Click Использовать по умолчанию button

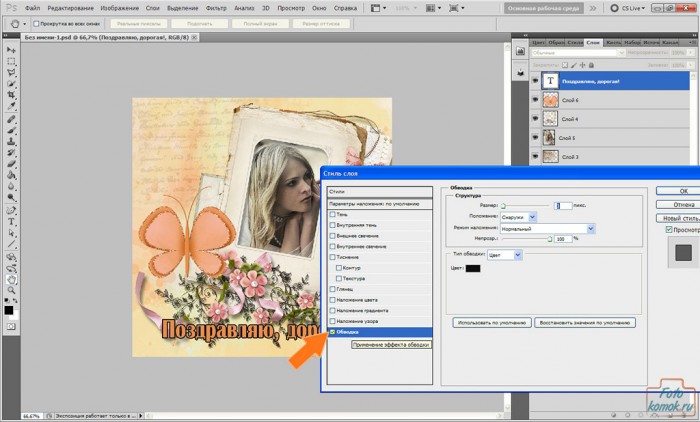point(492,322)
